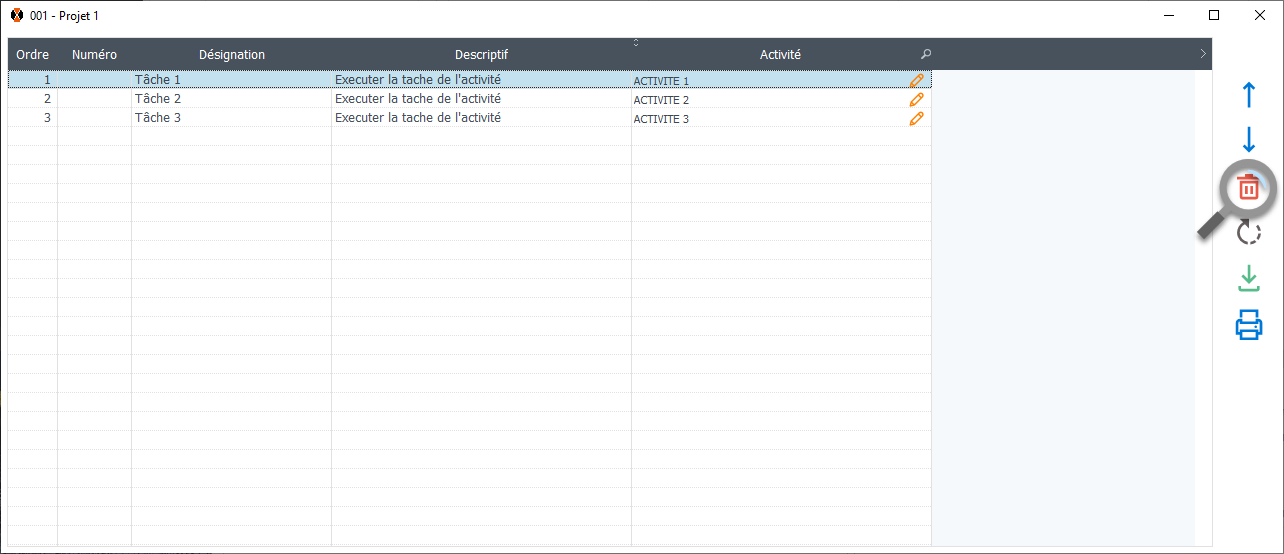
Task: Click the green download export icon
Action: [1248, 278]
